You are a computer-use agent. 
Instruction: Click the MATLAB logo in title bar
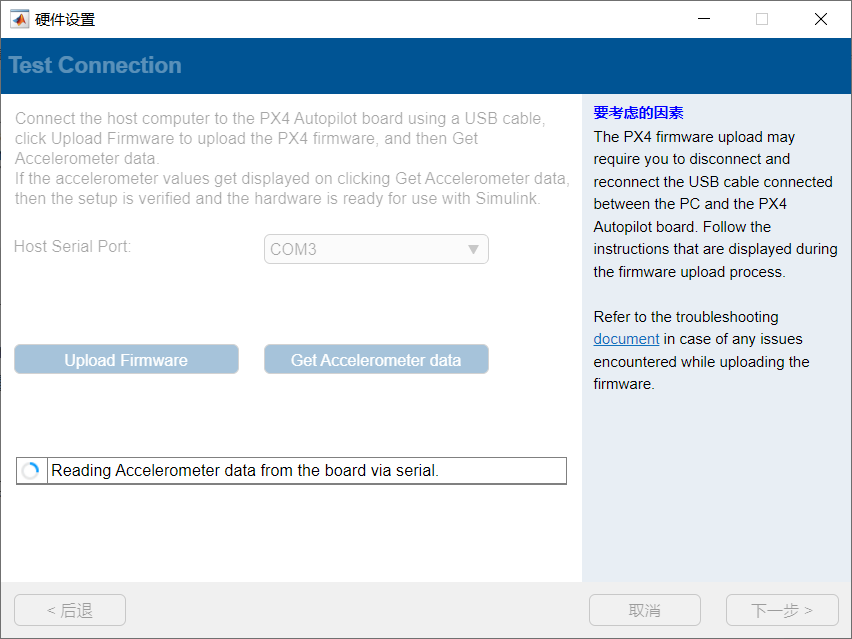point(19,19)
